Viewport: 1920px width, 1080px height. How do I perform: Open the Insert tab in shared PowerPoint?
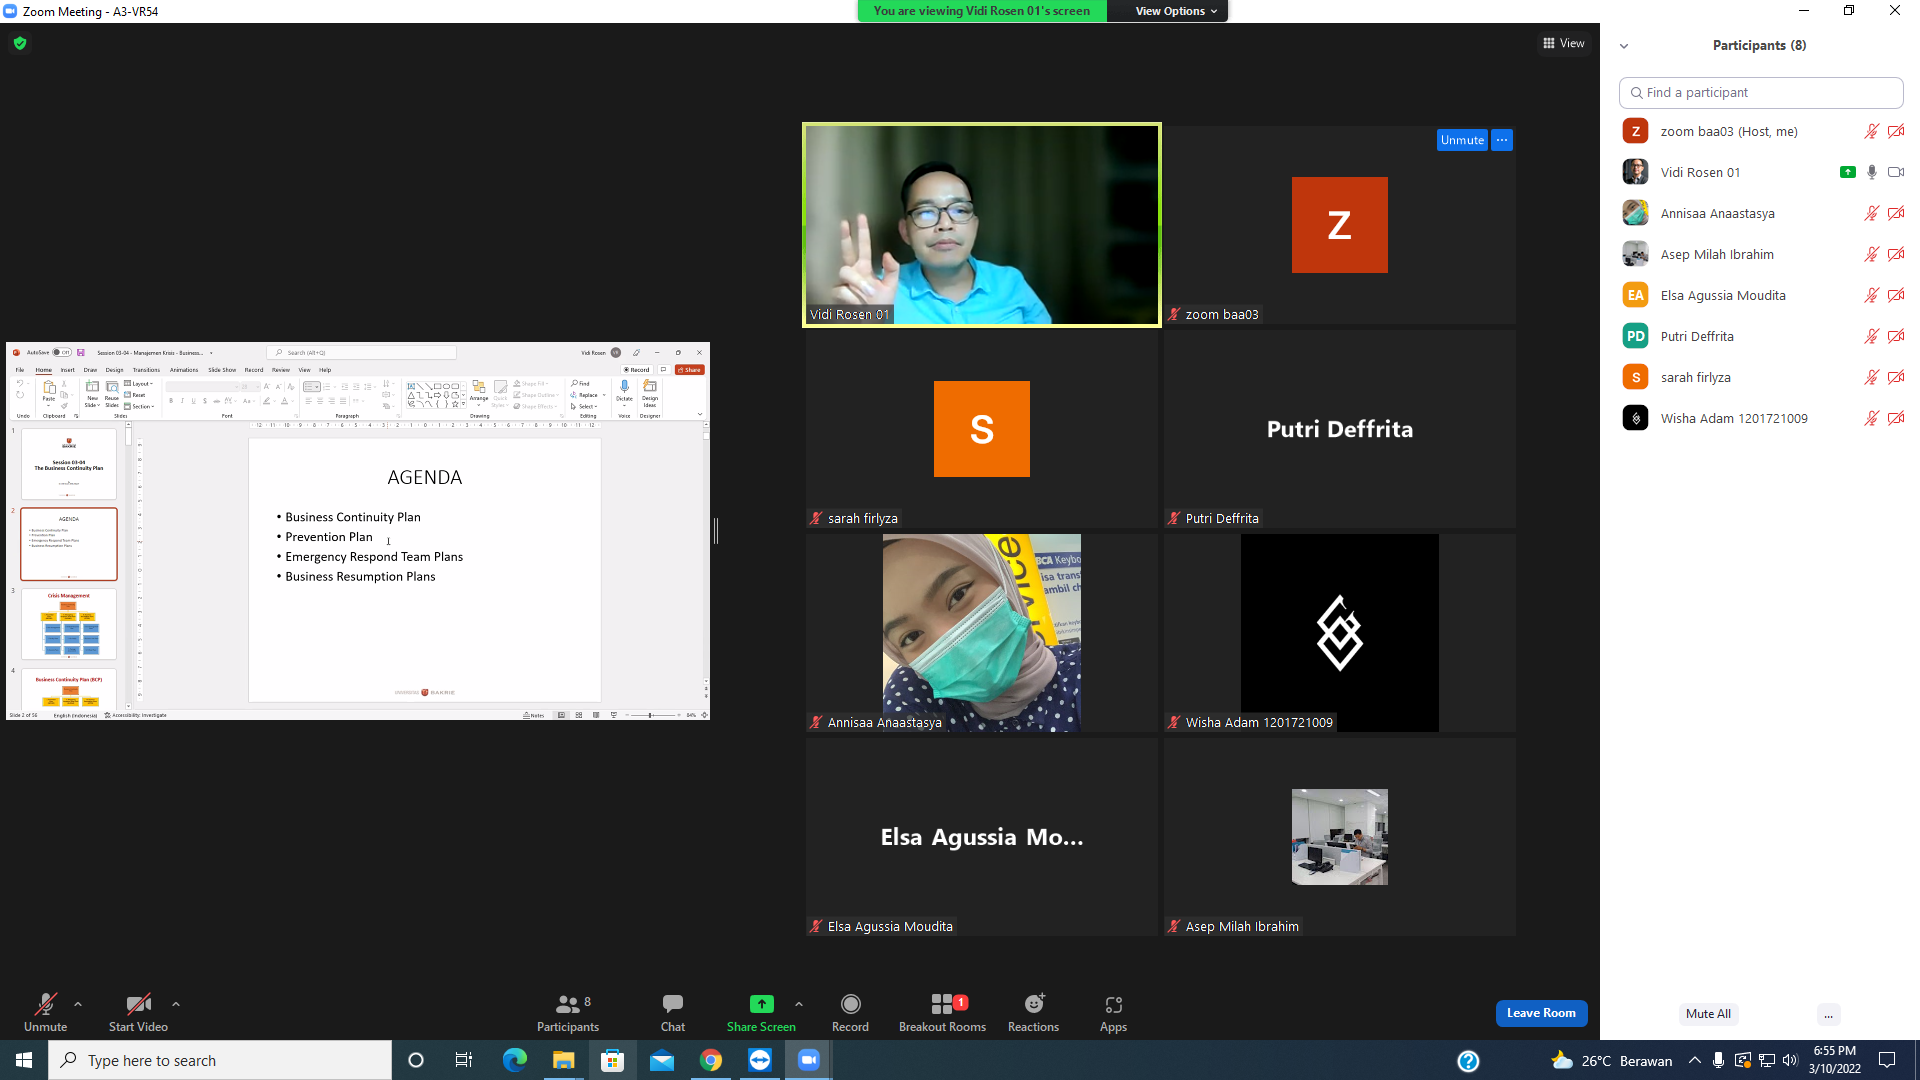point(67,370)
